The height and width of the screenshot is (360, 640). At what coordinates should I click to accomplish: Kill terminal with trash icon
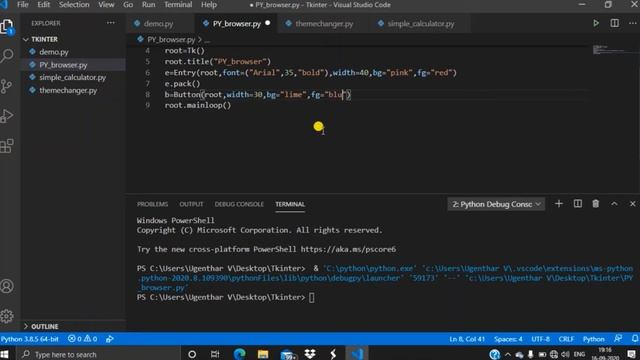(x=596, y=204)
